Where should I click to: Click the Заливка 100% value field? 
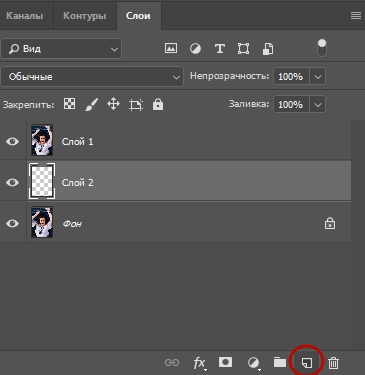point(291,105)
